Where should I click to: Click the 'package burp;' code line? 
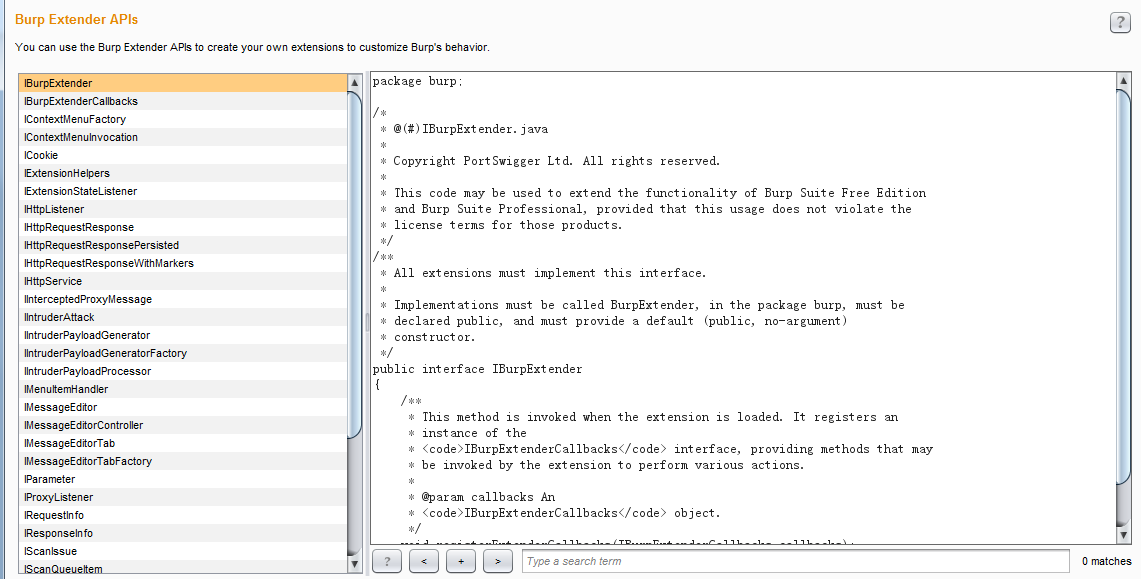tap(418, 81)
